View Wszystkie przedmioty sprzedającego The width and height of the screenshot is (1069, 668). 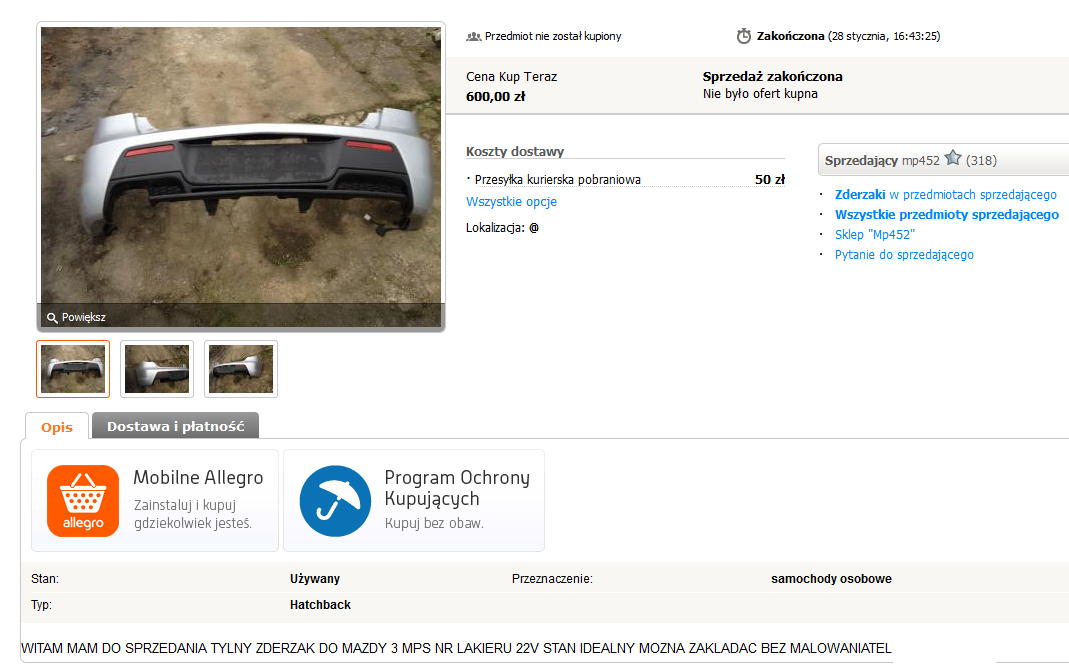(946, 215)
